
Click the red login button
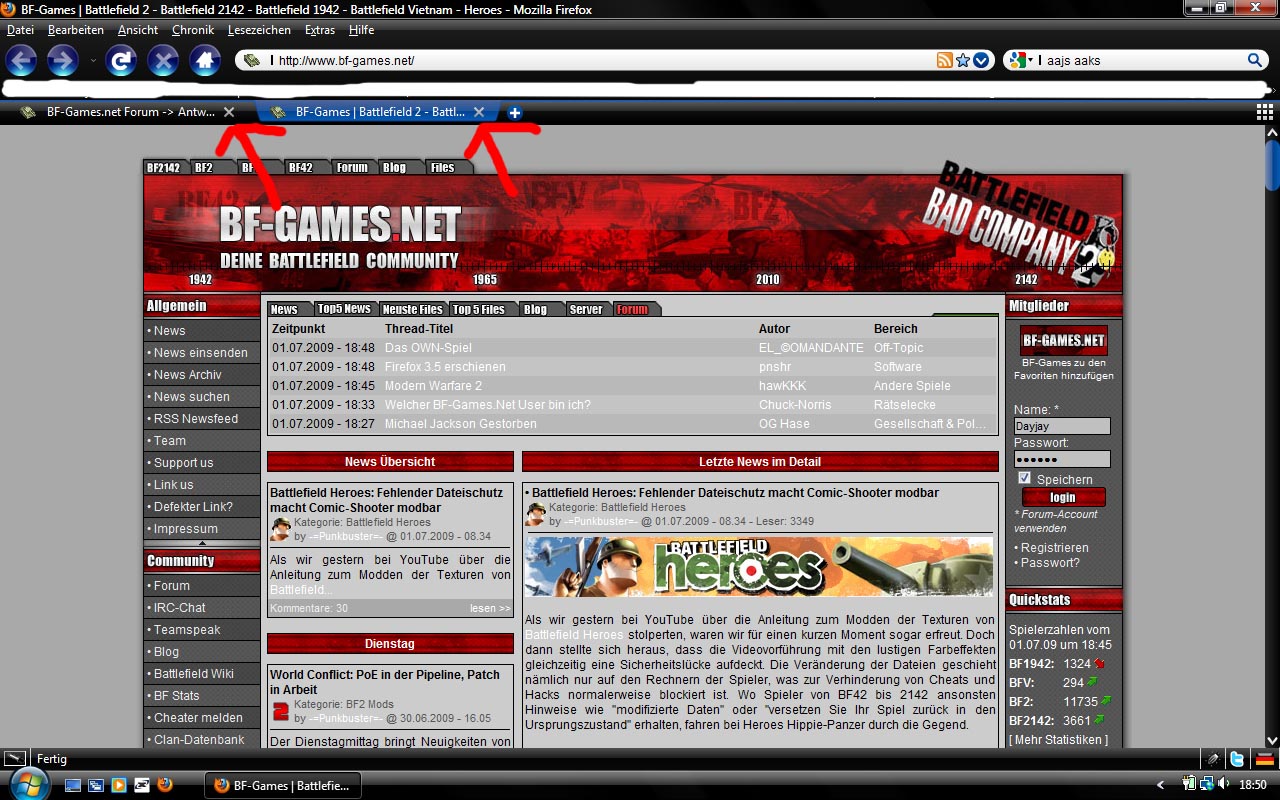pyautogui.click(x=1063, y=497)
